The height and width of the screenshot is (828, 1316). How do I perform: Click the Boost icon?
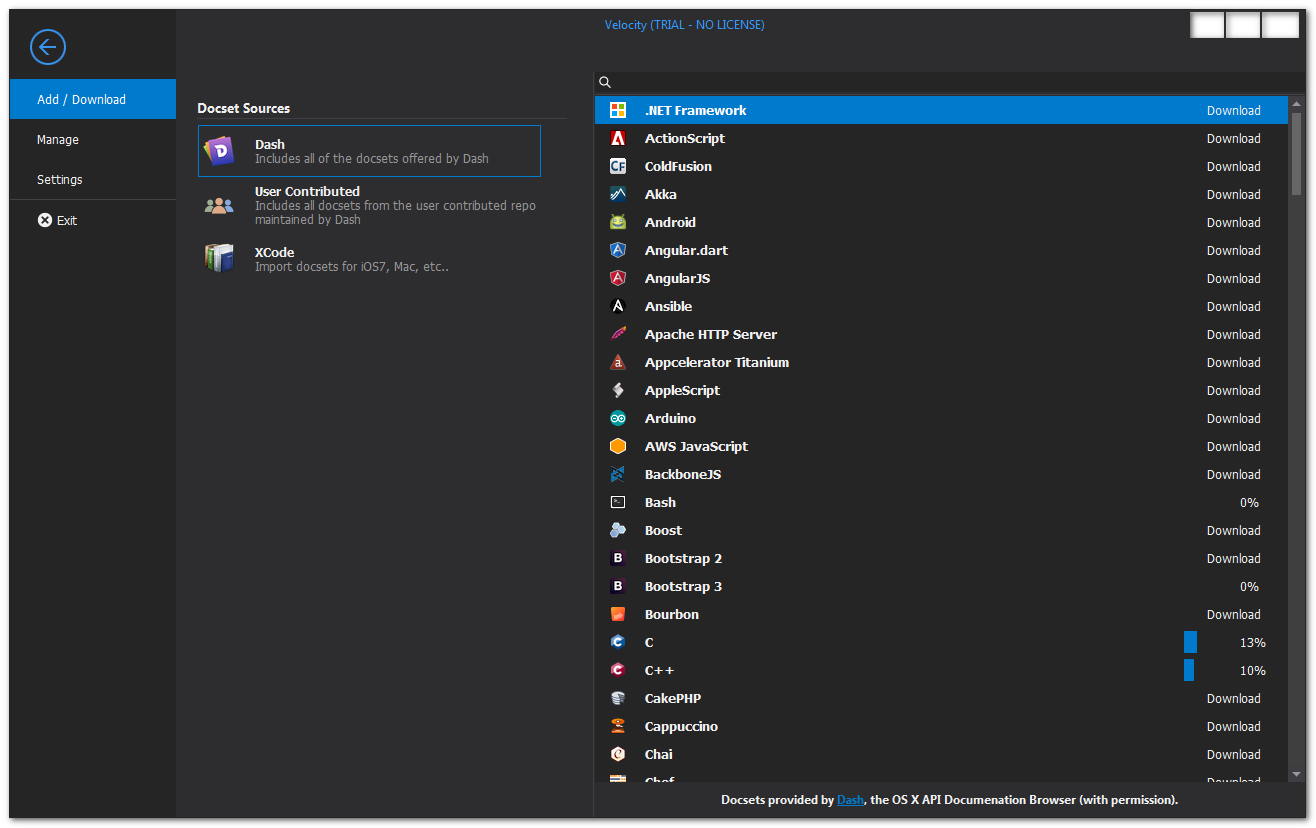(x=618, y=530)
